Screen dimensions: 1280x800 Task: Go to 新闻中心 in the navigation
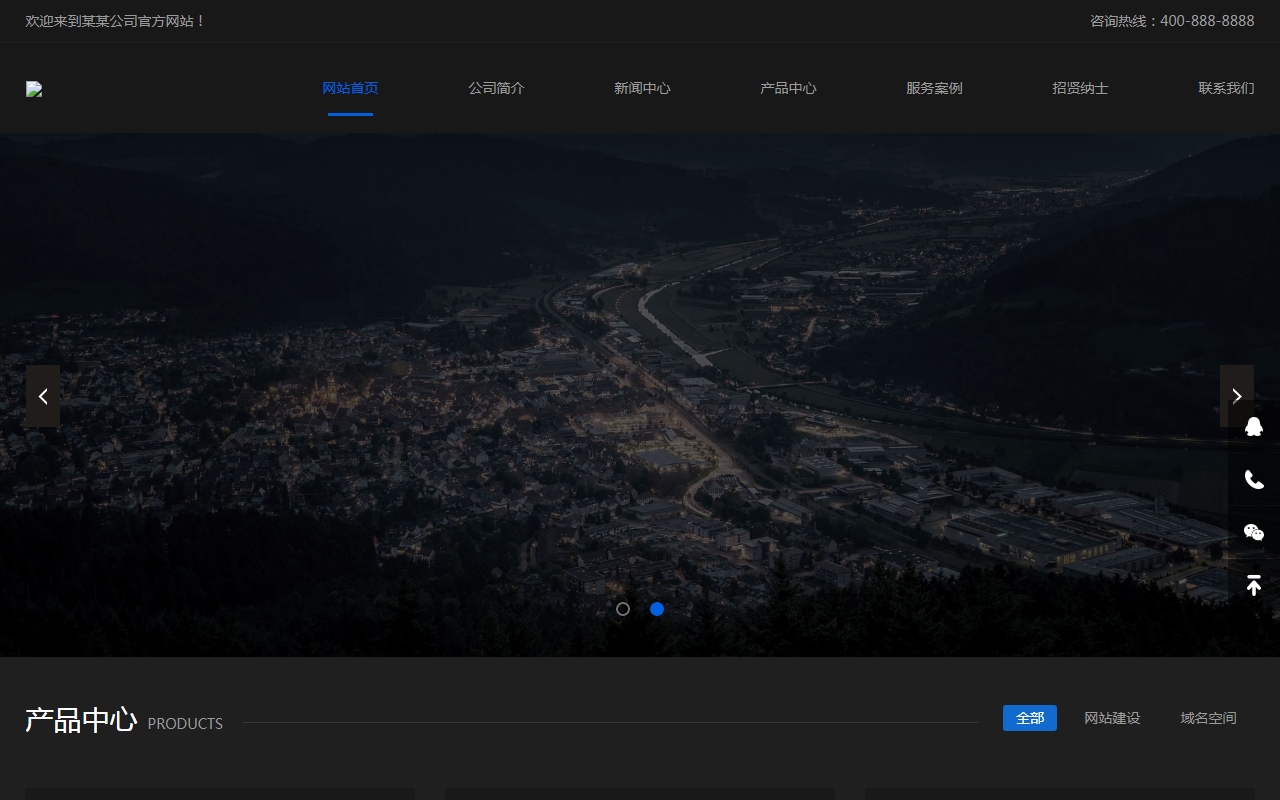[642, 88]
